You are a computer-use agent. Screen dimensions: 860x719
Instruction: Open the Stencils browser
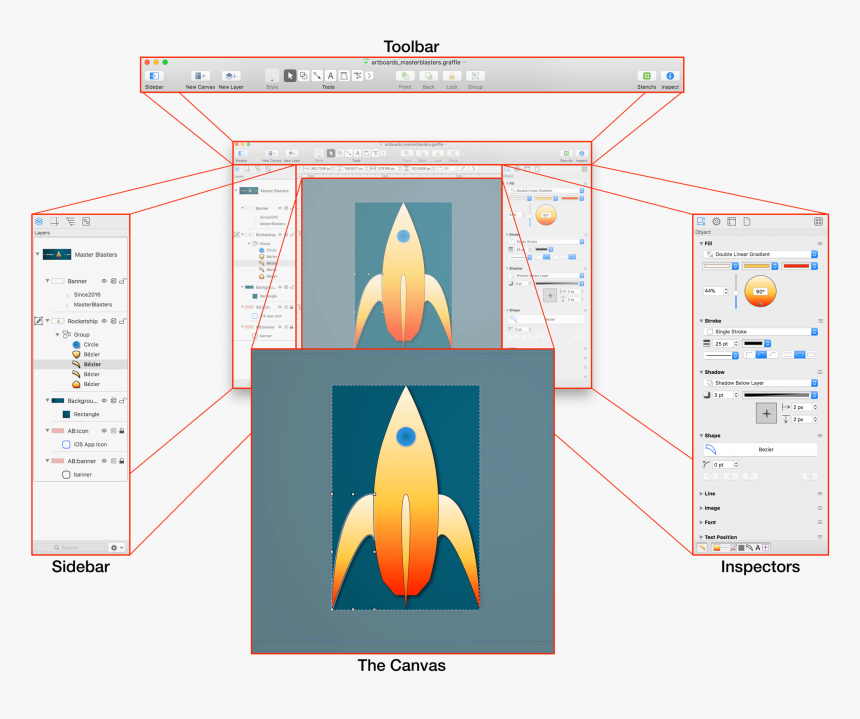click(647, 76)
